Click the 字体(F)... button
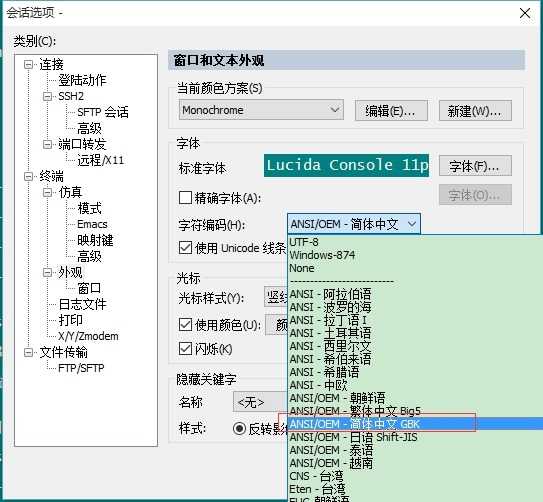543x502 pixels. tap(475, 166)
